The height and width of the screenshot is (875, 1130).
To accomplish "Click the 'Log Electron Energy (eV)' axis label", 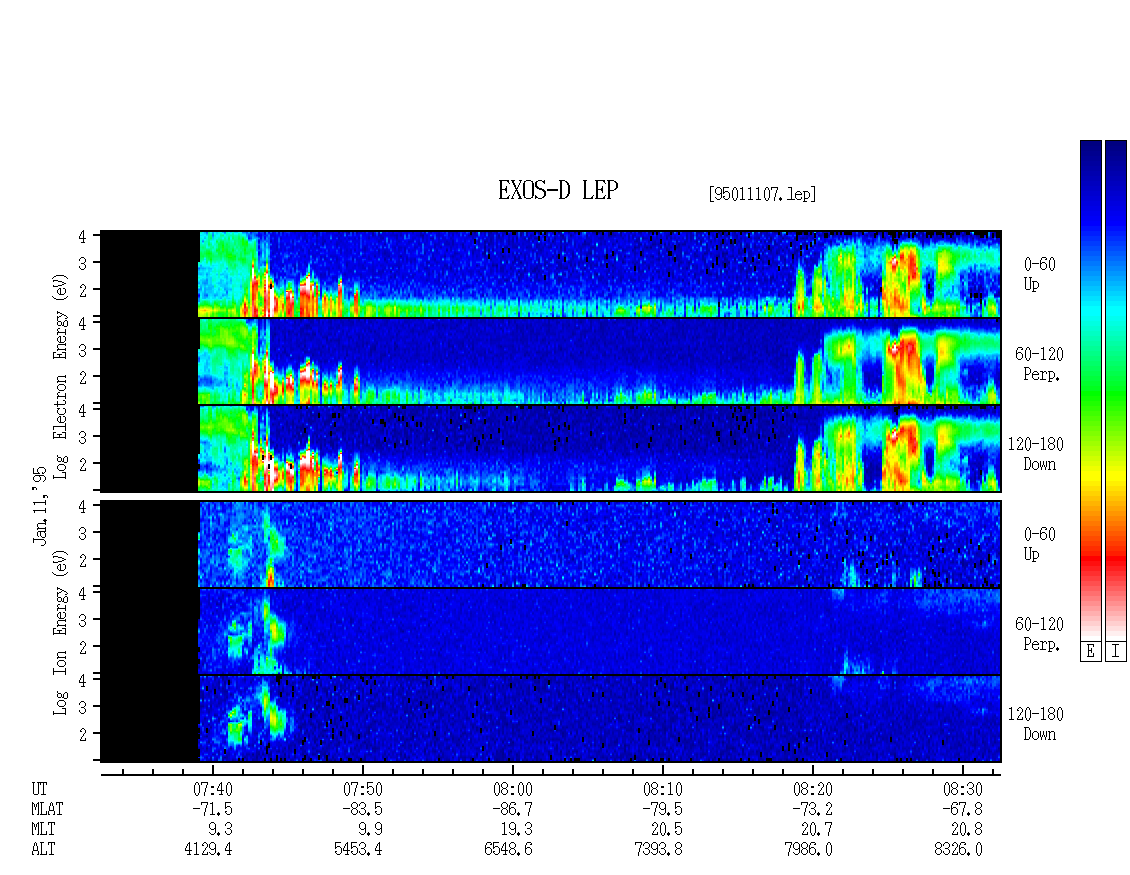I will (61, 376).
